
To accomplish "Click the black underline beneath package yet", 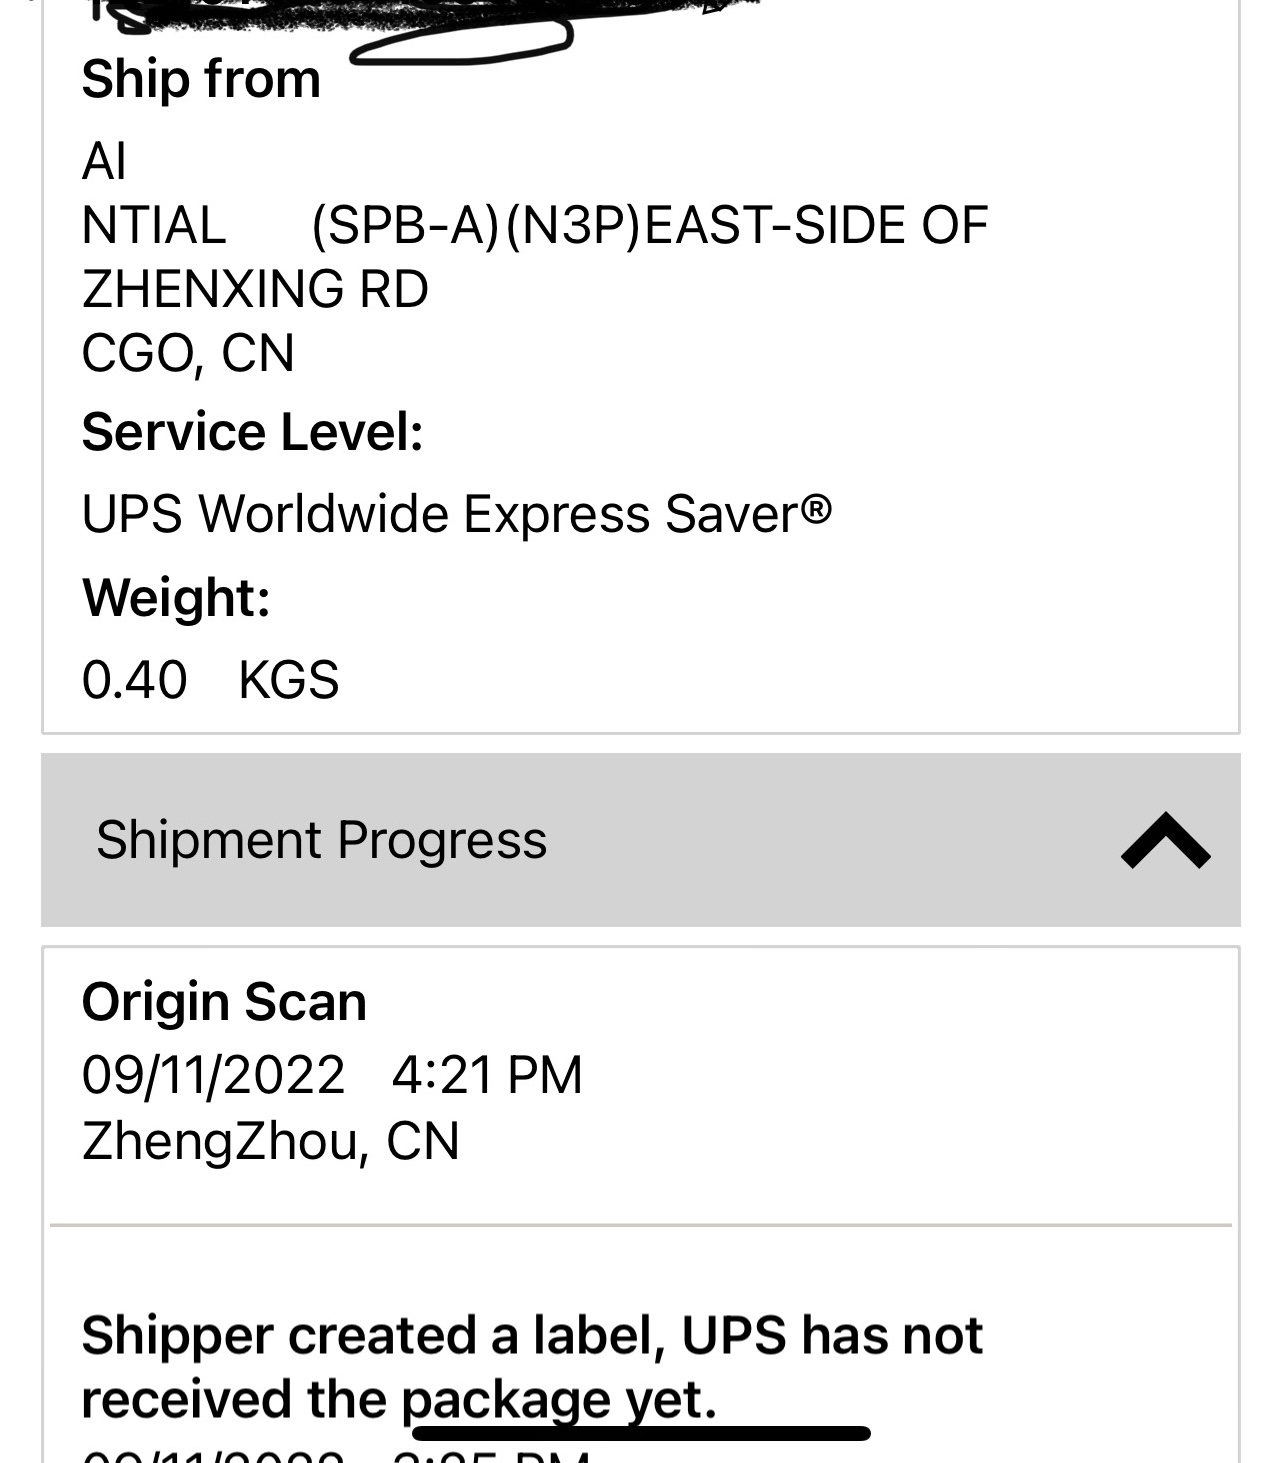I will click(640, 1434).
